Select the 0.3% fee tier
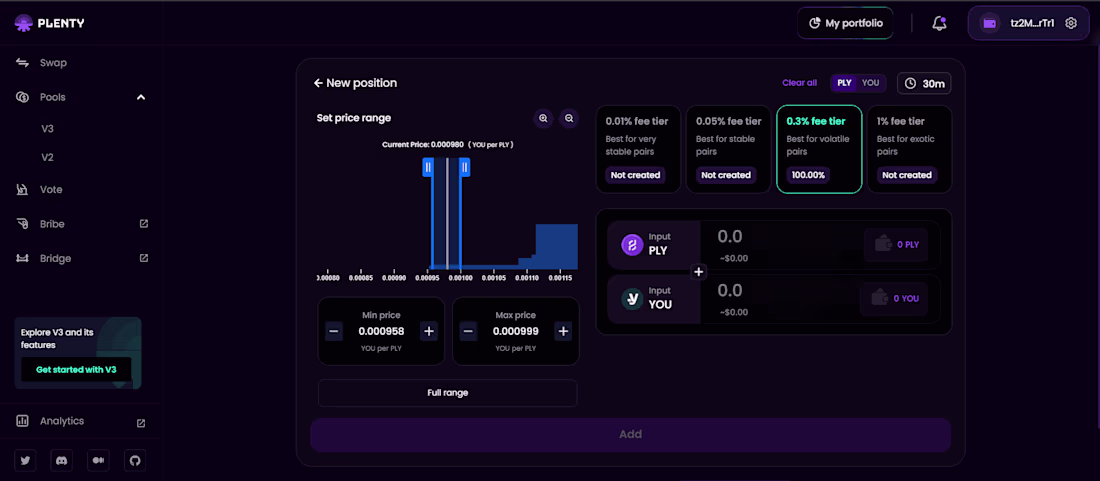Screen dimensions: 1100x481 (x=819, y=149)
